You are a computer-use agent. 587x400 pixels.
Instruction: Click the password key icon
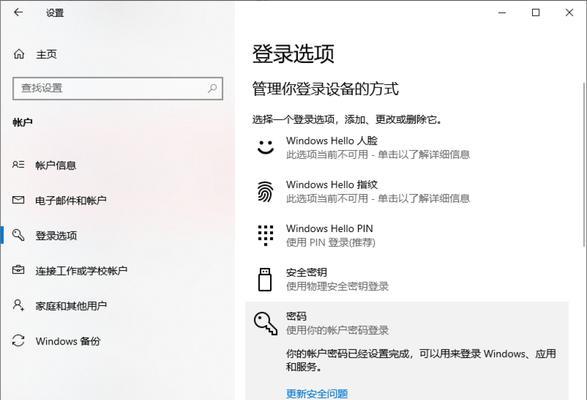pos(265,323)
